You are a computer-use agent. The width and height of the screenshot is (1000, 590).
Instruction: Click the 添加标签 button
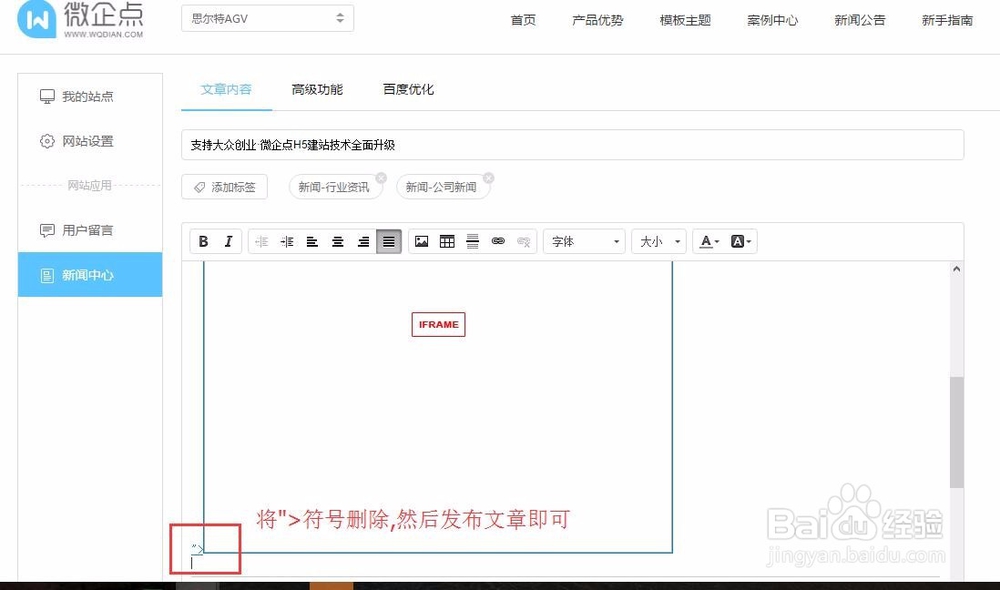[224, 187]
